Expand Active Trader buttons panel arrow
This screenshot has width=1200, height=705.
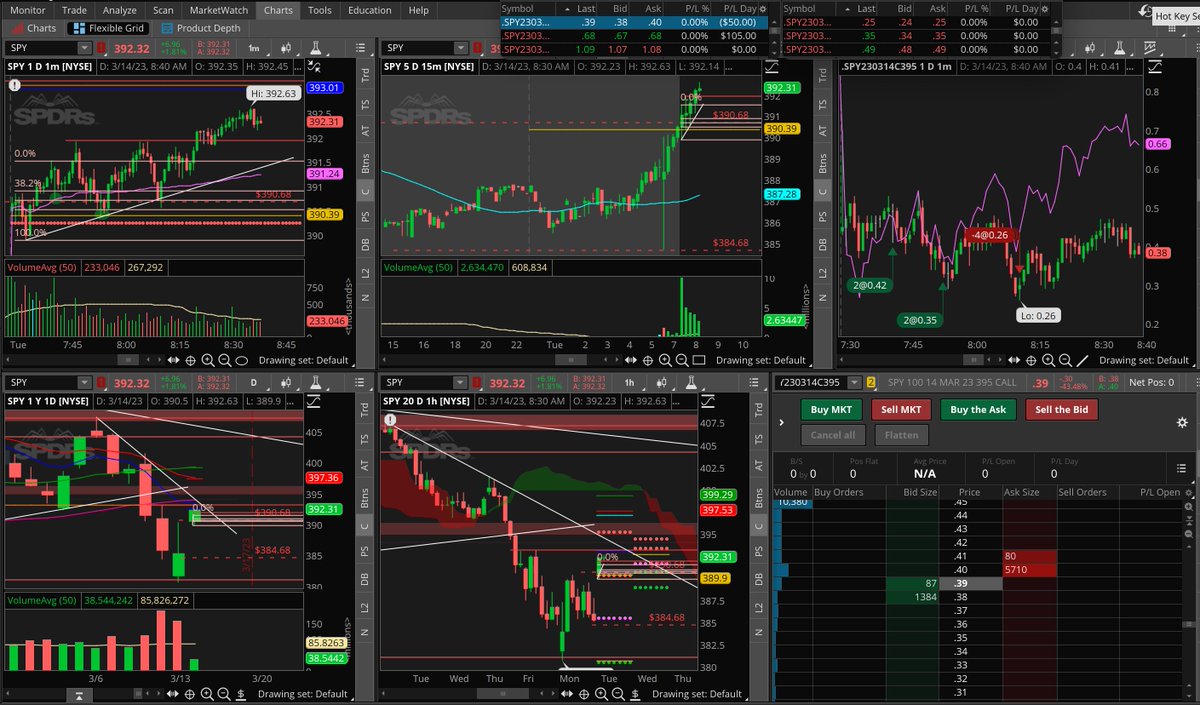click(x=782, y=423)
